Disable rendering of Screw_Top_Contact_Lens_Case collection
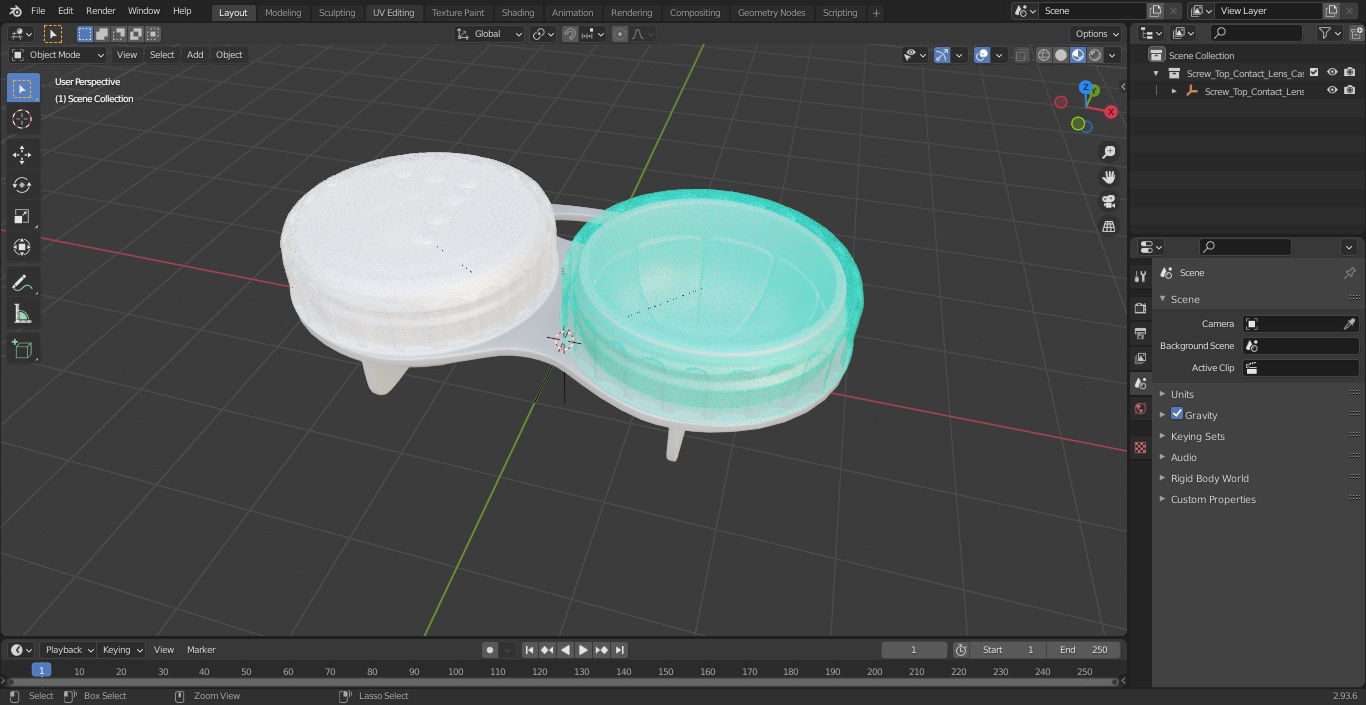 pyautogui.click(x=1350, y=72)
